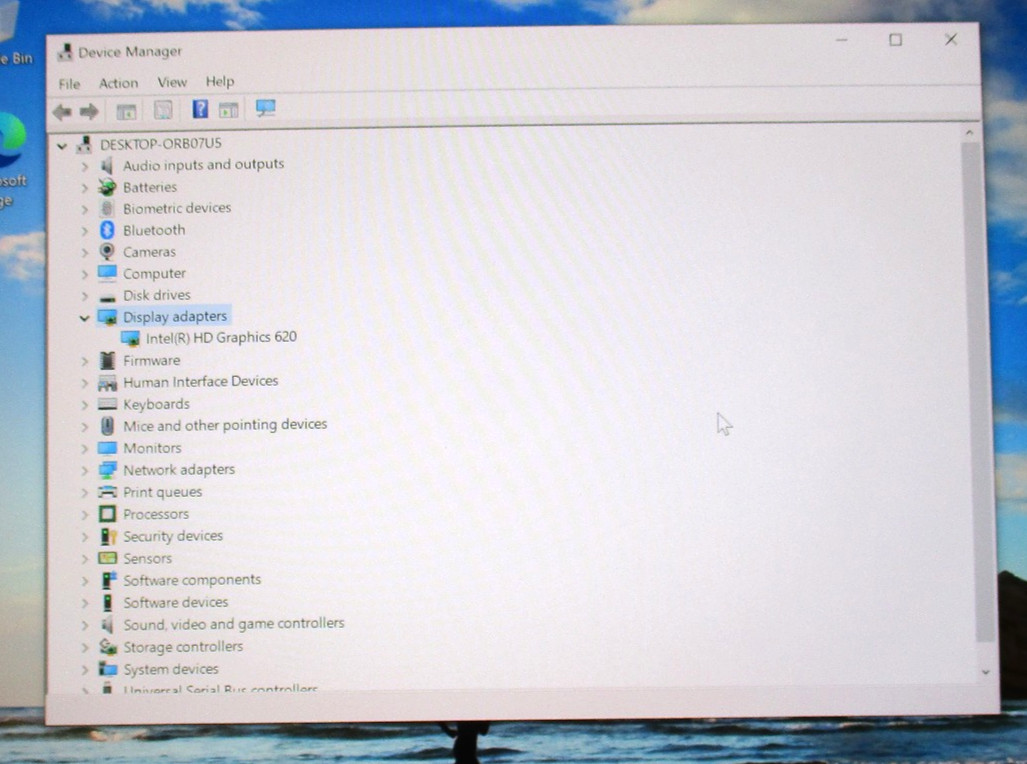Viewport: 1027px width, 764px height.
Task: Click the blue Help question-mark icon
Action: click(200, 109)
